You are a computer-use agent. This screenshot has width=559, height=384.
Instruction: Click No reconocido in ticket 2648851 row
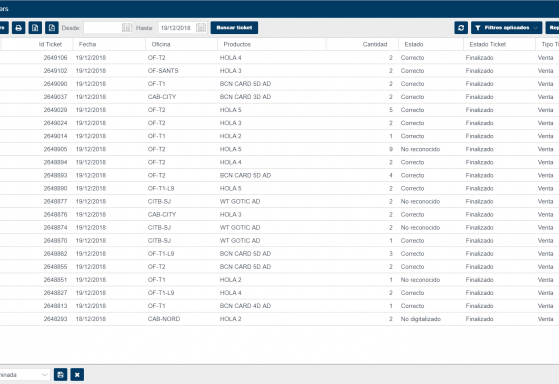click(420, 280)
